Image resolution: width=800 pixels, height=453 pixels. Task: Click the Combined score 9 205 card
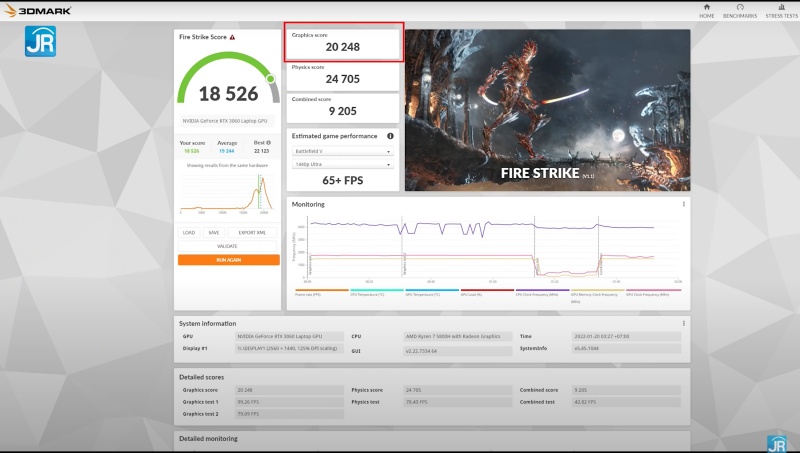[x=343, y=108]
